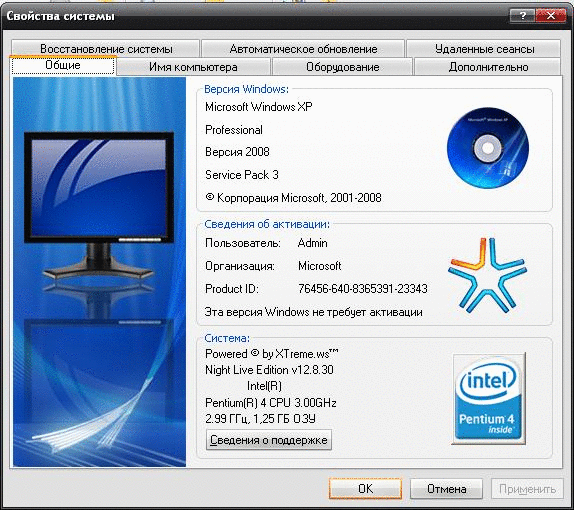The width and height of the screenshot is (574, 510).
Task: Click the Microsoft Windows XP text
Action: click(259, 107)
